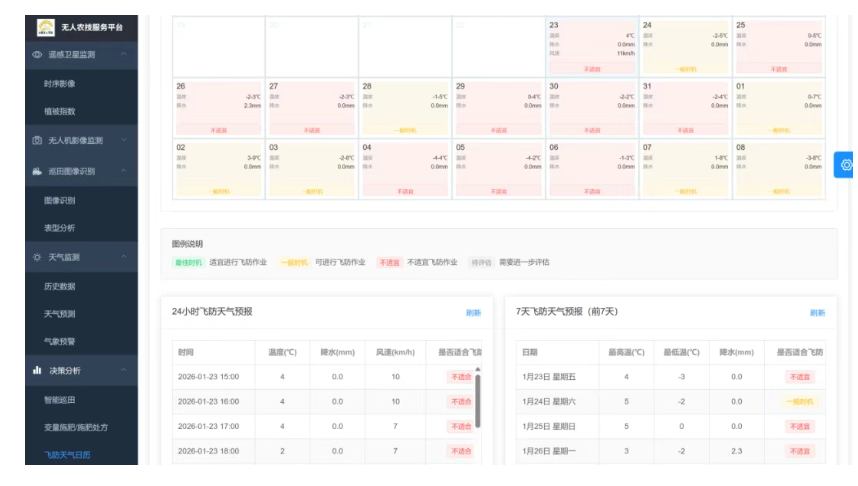Select 历史数据 in the sidebar
The width and height of the screenshot is (858, 486).
[x=60, y=286]
